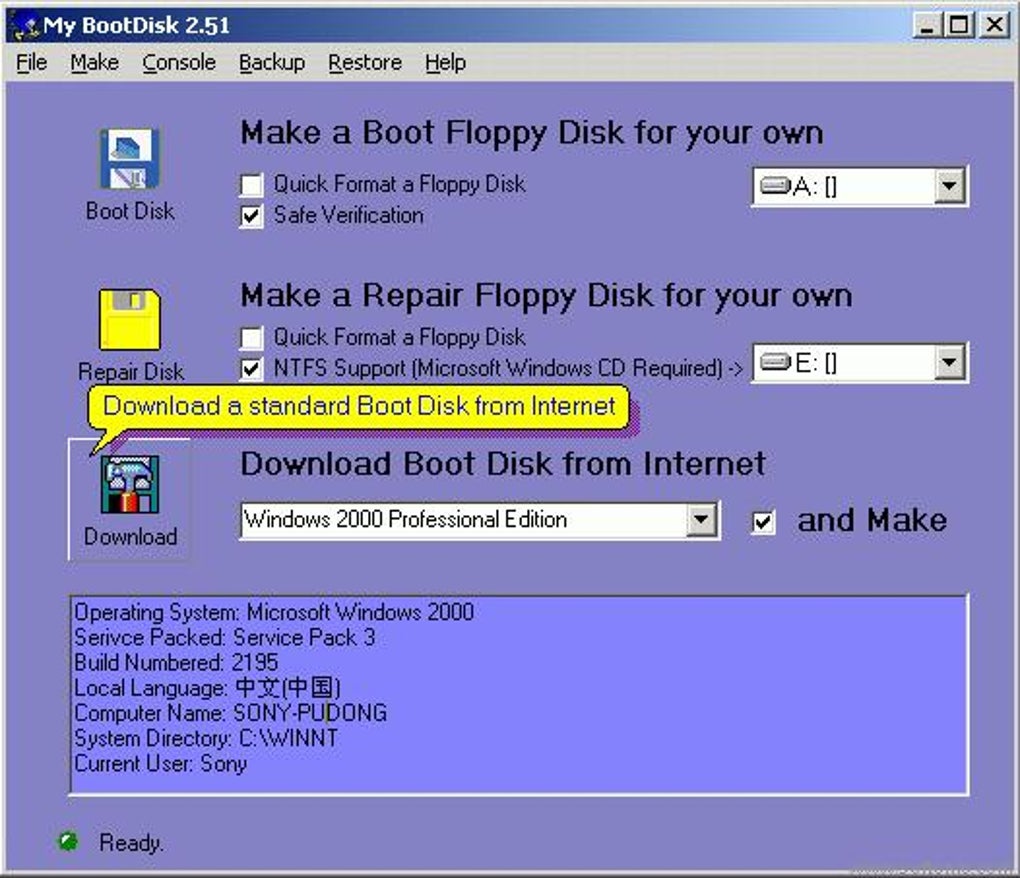Click the 'Current User: Sony' line
This screenshot has height=878, width=1020.
click(x=160, y=764)
